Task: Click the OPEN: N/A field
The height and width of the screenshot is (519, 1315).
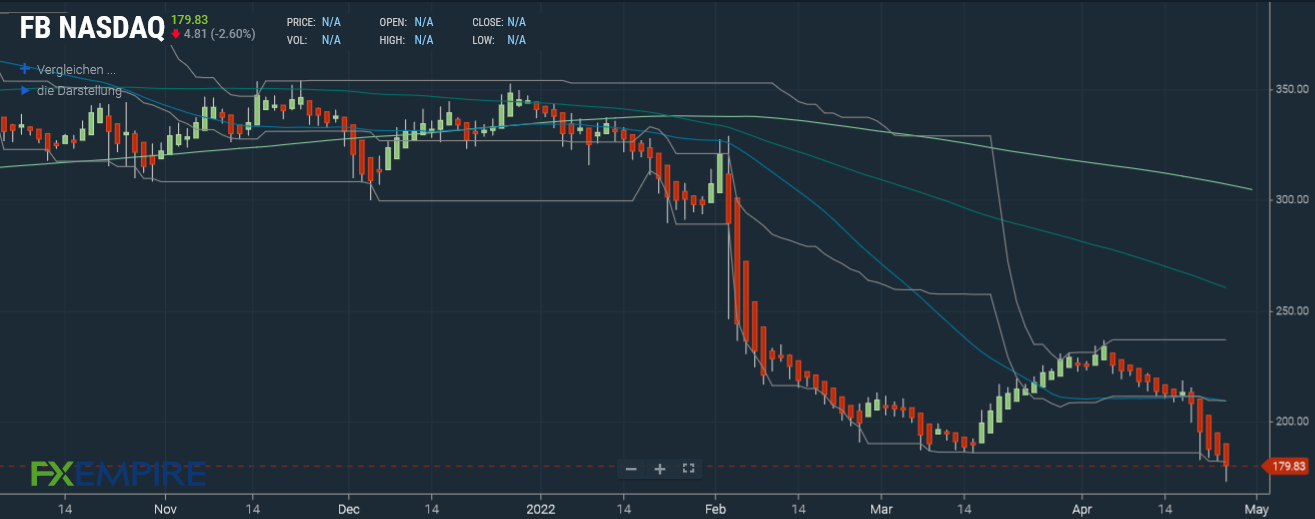Action: tap(407, 22)
